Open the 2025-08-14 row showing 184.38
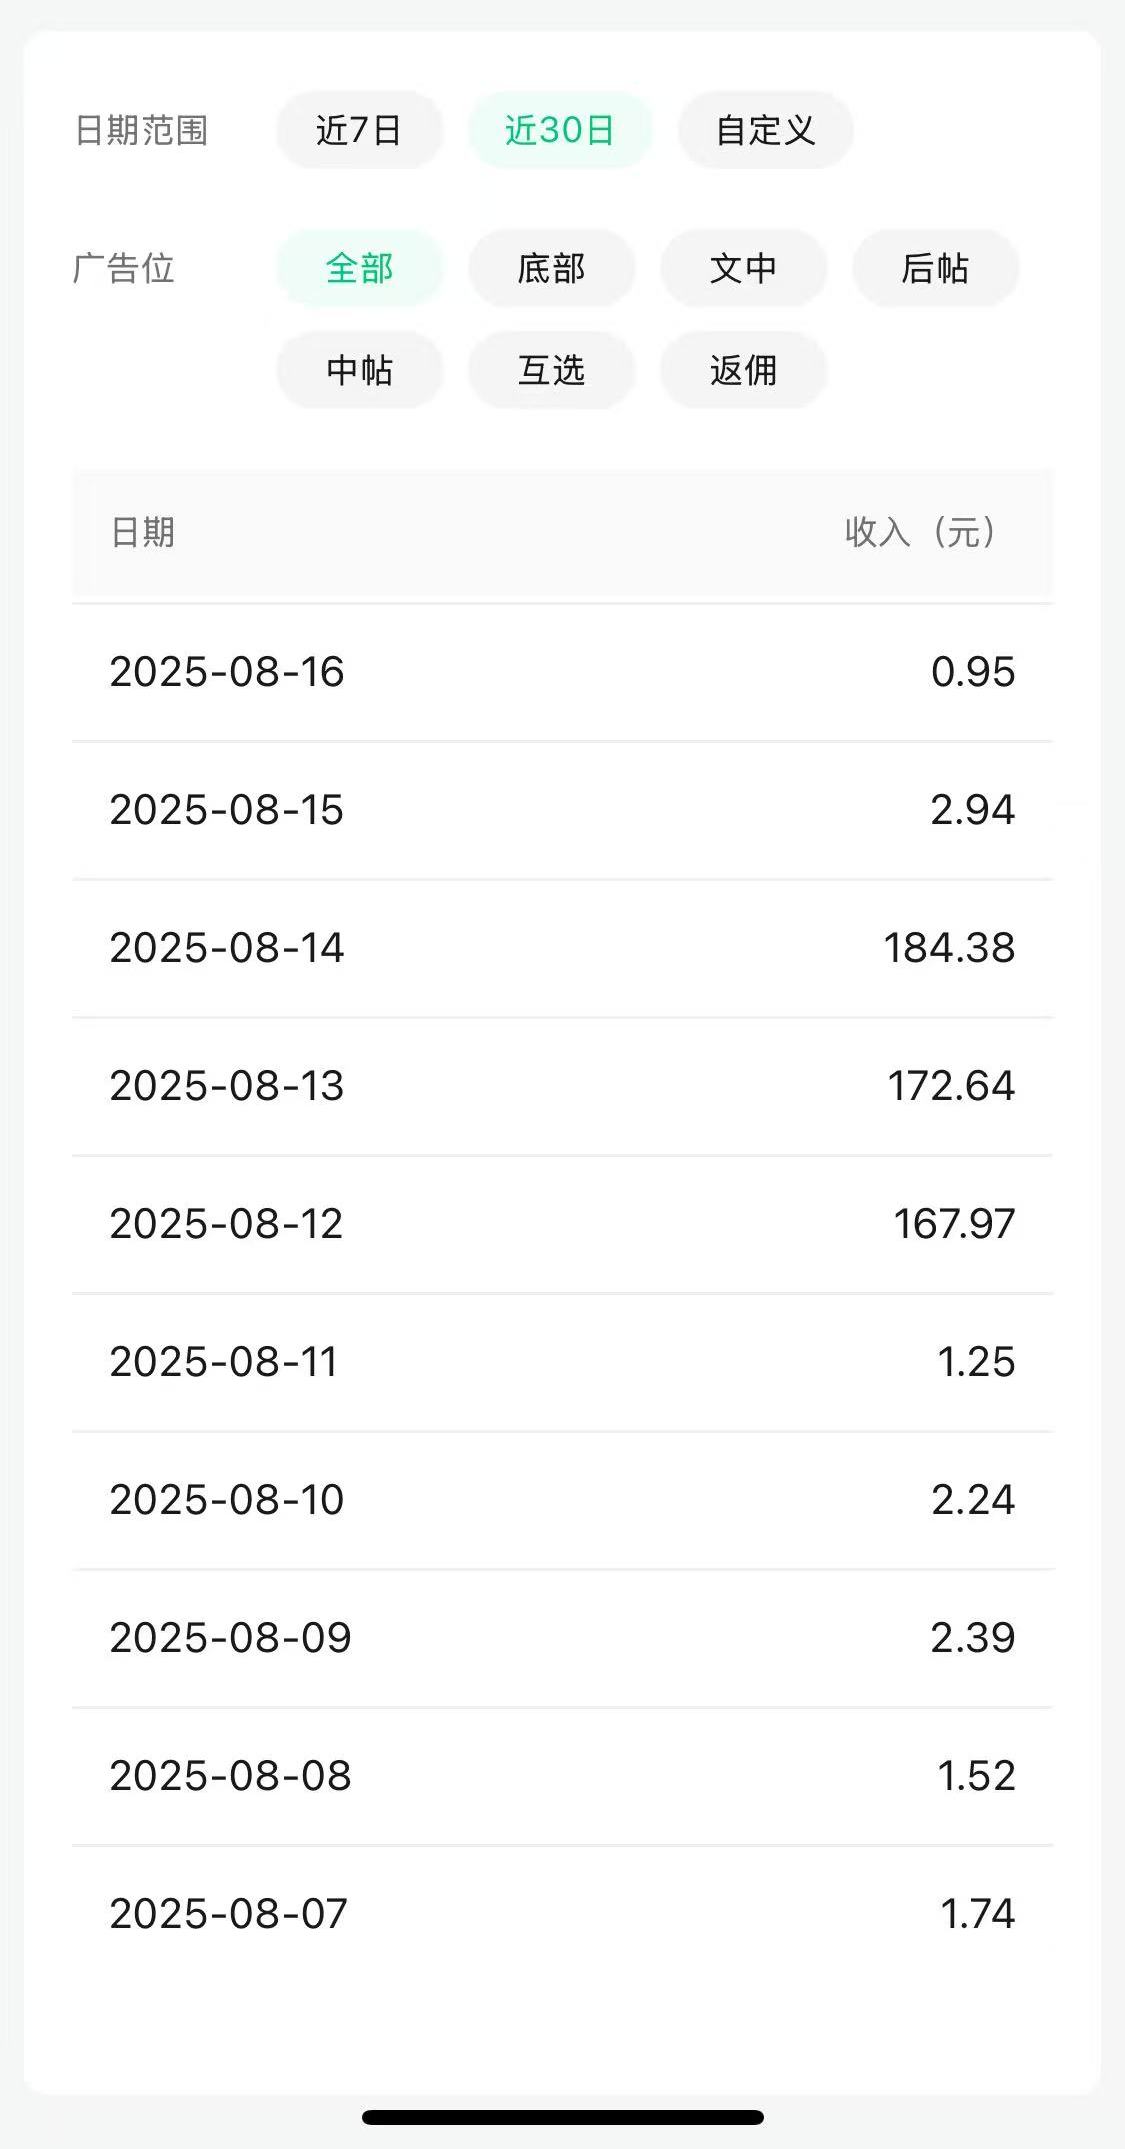Screen dimensions: 1125x2149 tap(562, 948)
